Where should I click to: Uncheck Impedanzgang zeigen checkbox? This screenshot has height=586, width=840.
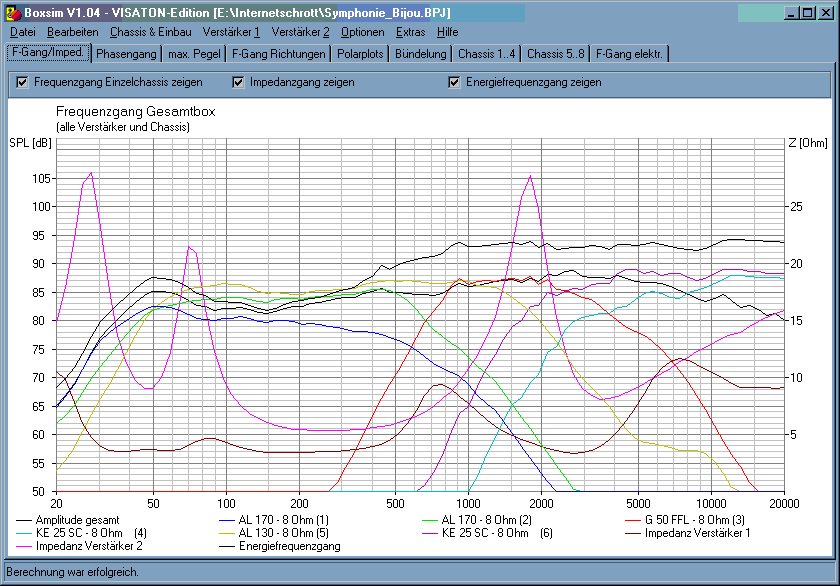point(238,82)
